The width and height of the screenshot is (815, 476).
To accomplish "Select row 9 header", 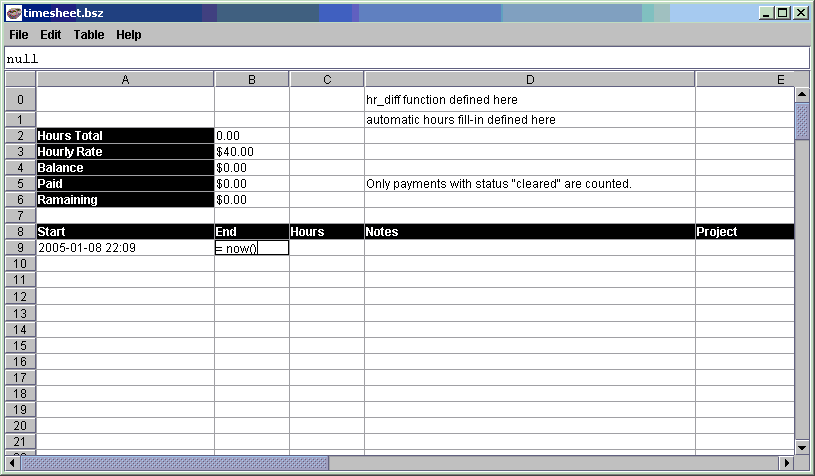I will (20, 247).
